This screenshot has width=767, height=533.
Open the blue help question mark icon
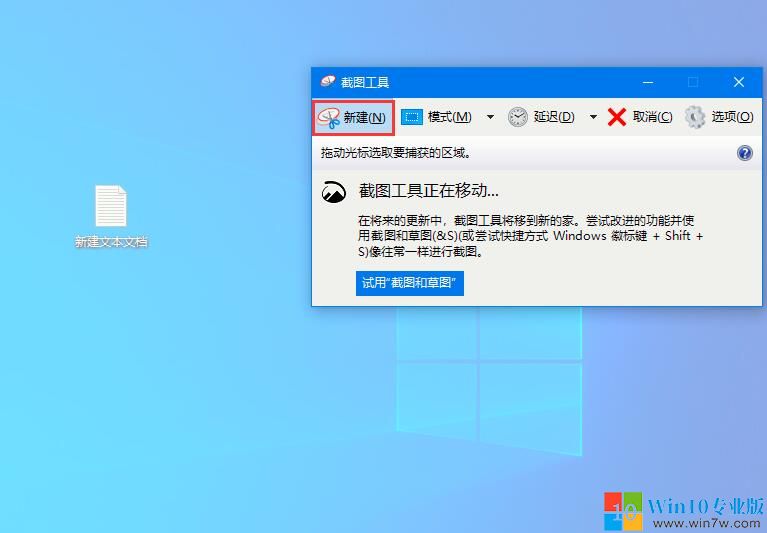tap(744, 153)
